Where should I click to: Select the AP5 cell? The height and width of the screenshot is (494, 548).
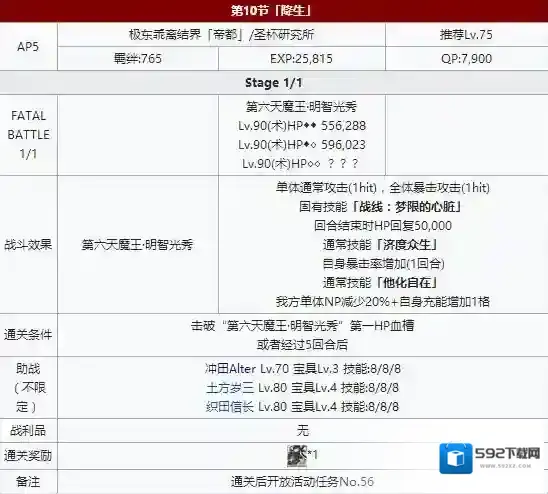[x=28, y=46]
